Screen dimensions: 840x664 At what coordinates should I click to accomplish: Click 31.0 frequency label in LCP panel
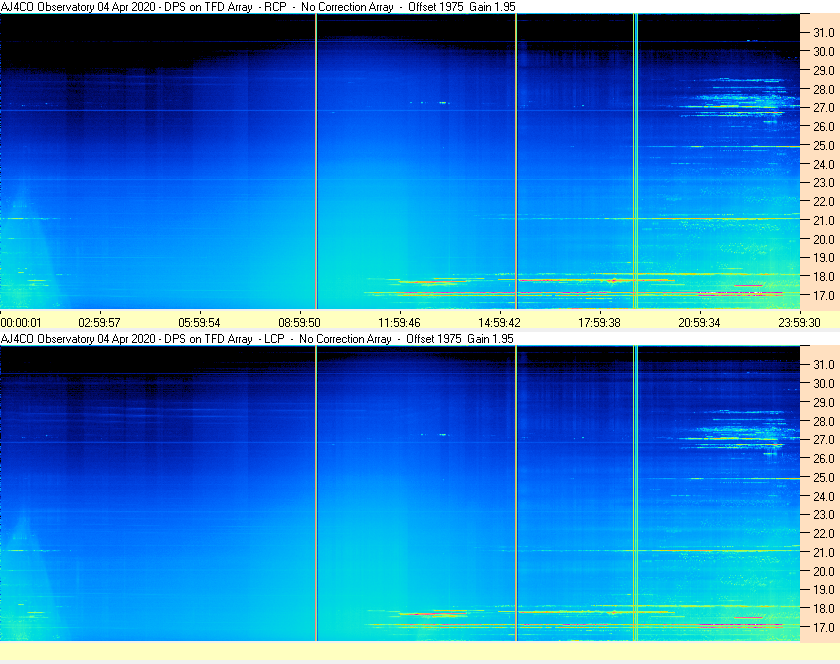coord(824,364)
